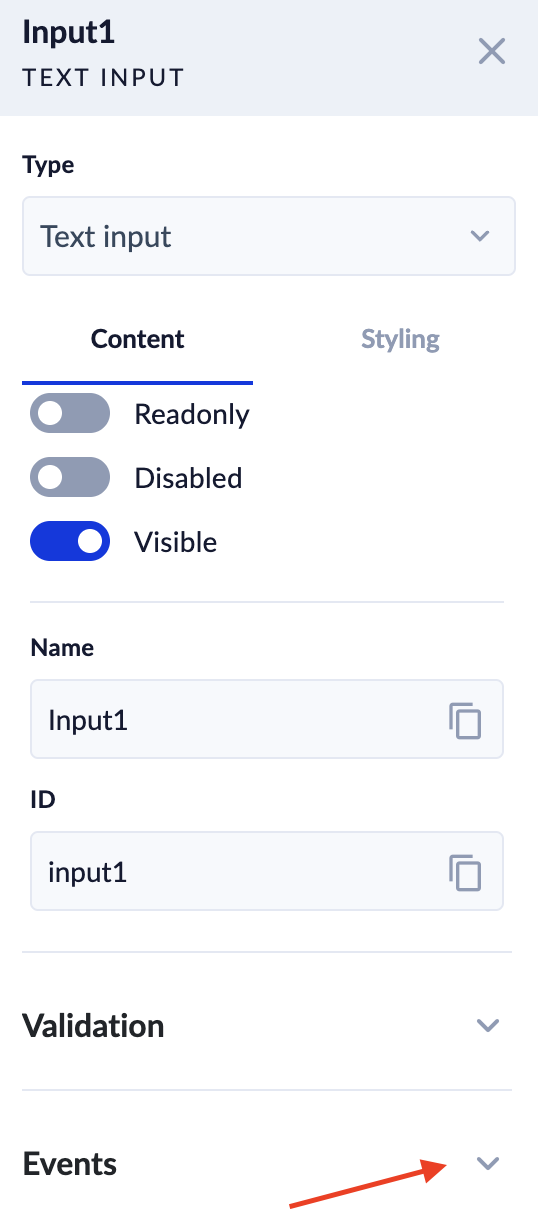Click the Input1 panel title
This screenshot has height=1224, width=538.
(x=69, y=32)
